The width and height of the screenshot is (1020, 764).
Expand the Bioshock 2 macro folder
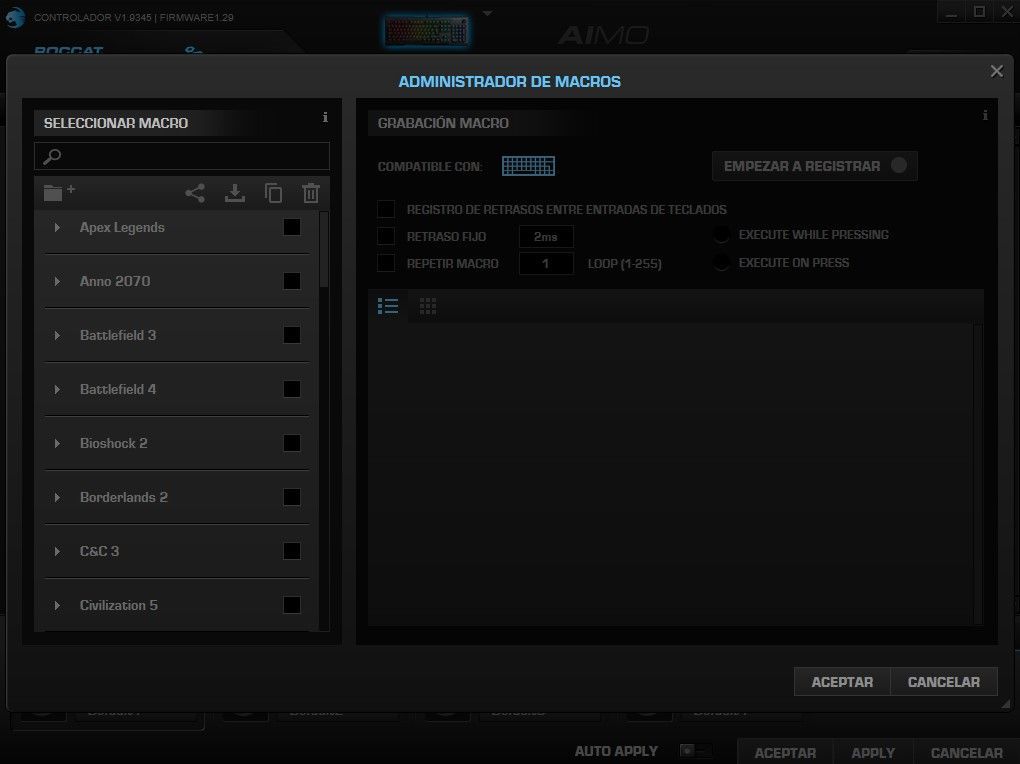57,444
